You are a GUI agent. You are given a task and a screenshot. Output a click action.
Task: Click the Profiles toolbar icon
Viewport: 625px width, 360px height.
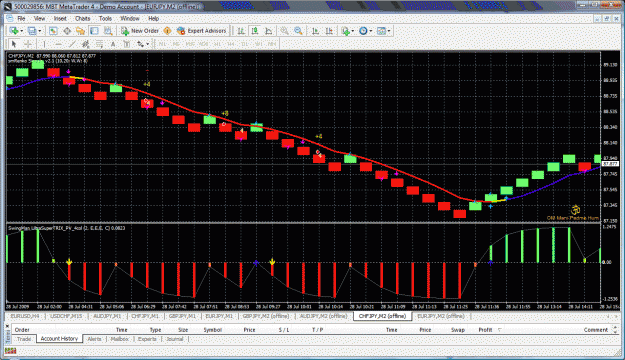32,31
